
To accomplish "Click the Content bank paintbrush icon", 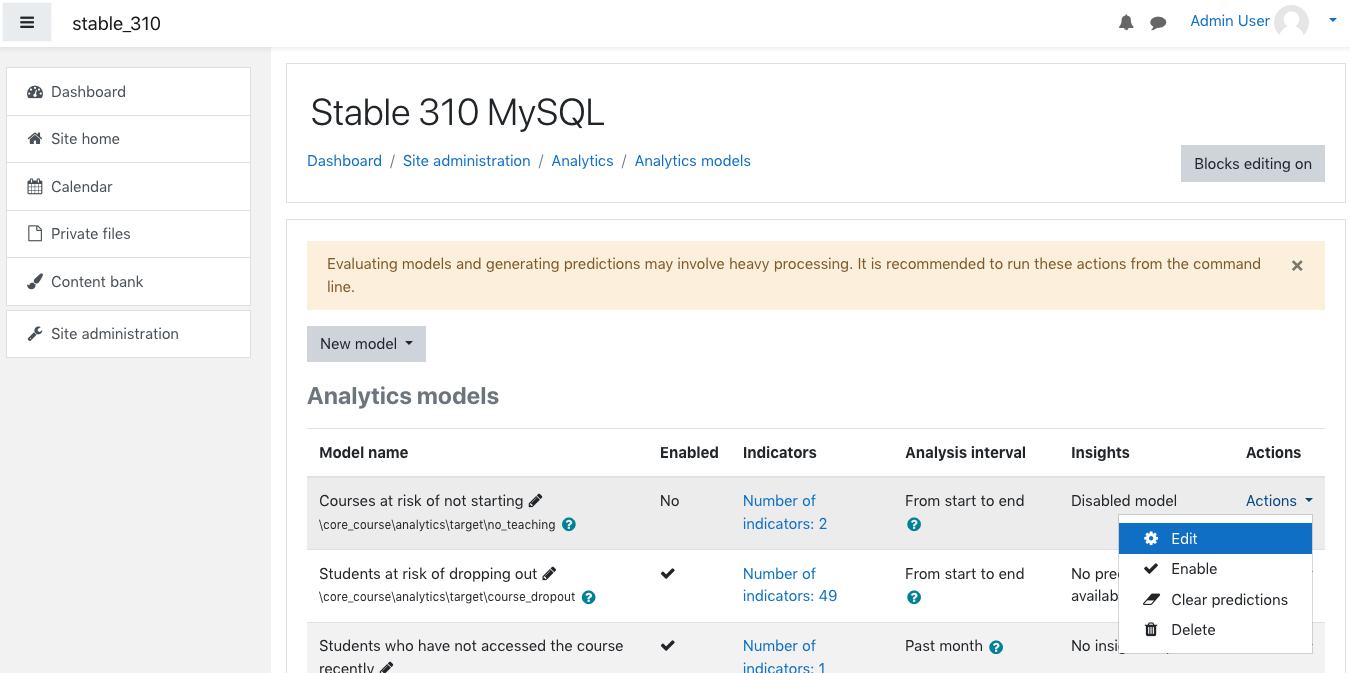I will pos(35,282).
